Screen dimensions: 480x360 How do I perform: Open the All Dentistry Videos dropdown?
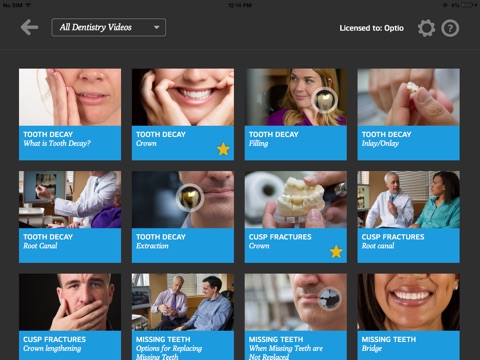tap(109, 27)
